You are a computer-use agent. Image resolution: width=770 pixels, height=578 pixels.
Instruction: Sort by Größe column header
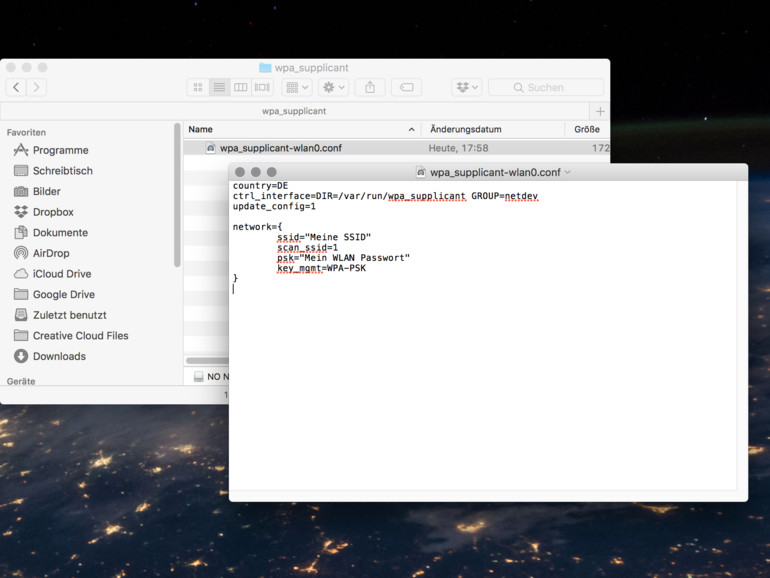587,130
